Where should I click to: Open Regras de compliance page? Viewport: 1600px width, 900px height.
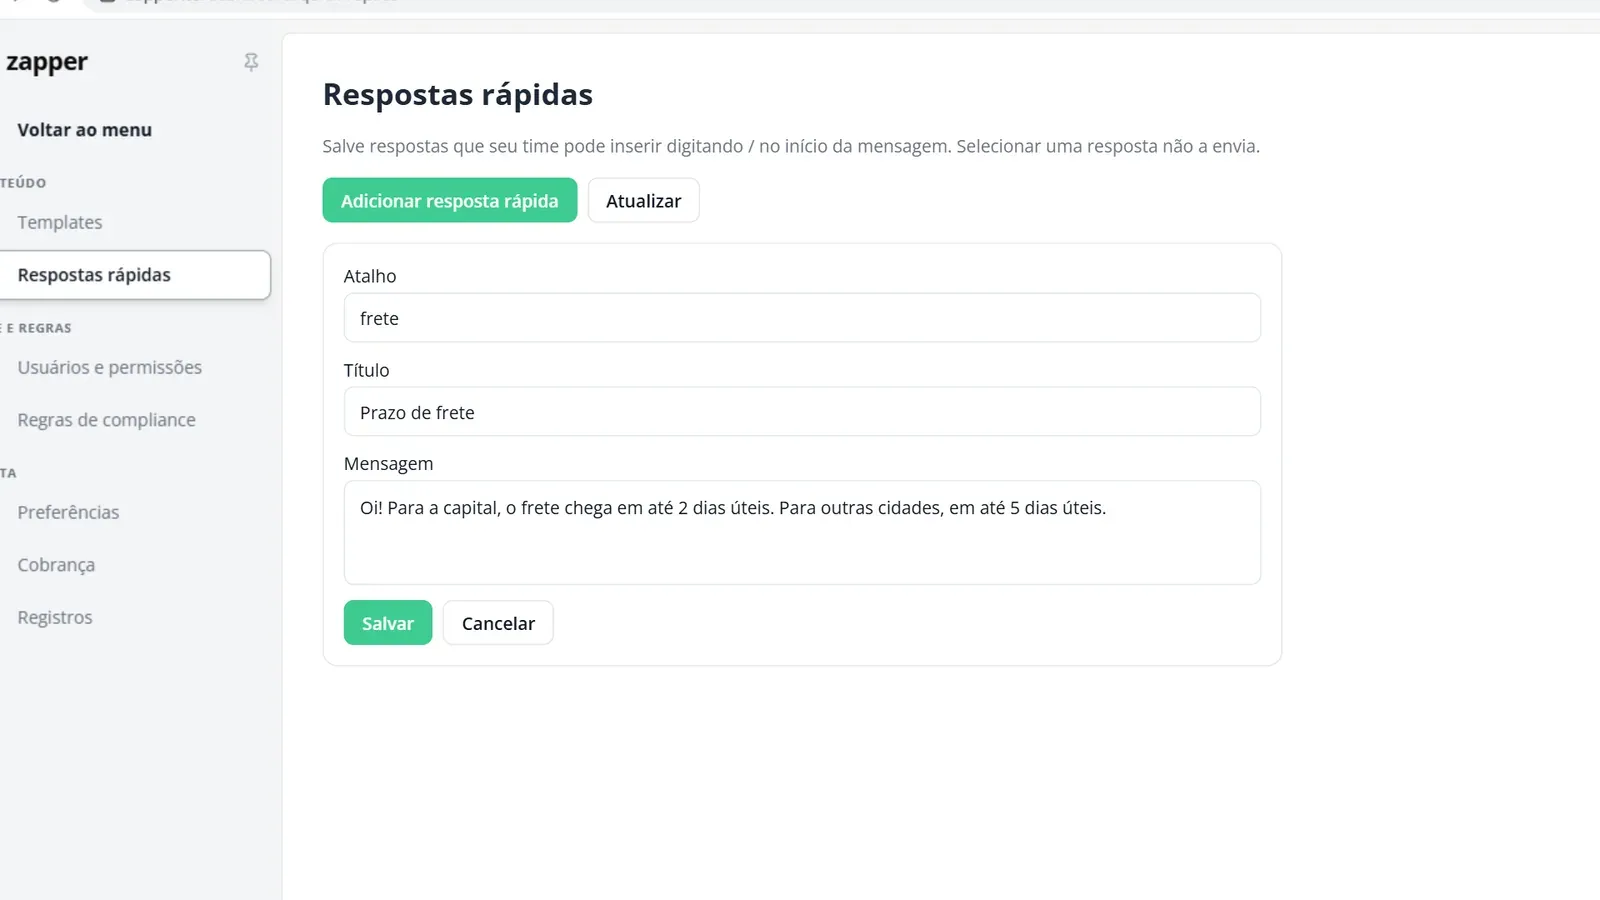coord(106,420)
